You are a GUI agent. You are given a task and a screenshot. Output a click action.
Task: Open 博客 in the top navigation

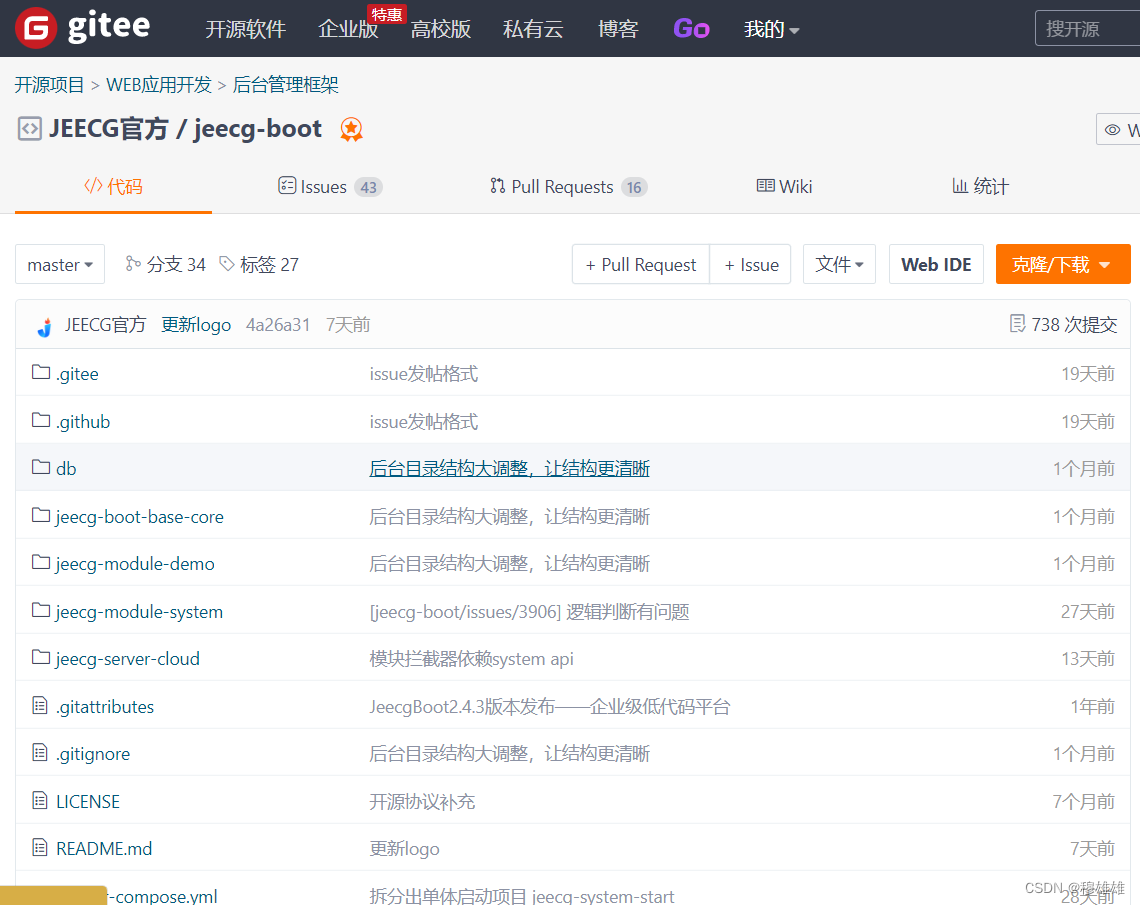coord(618,29)
